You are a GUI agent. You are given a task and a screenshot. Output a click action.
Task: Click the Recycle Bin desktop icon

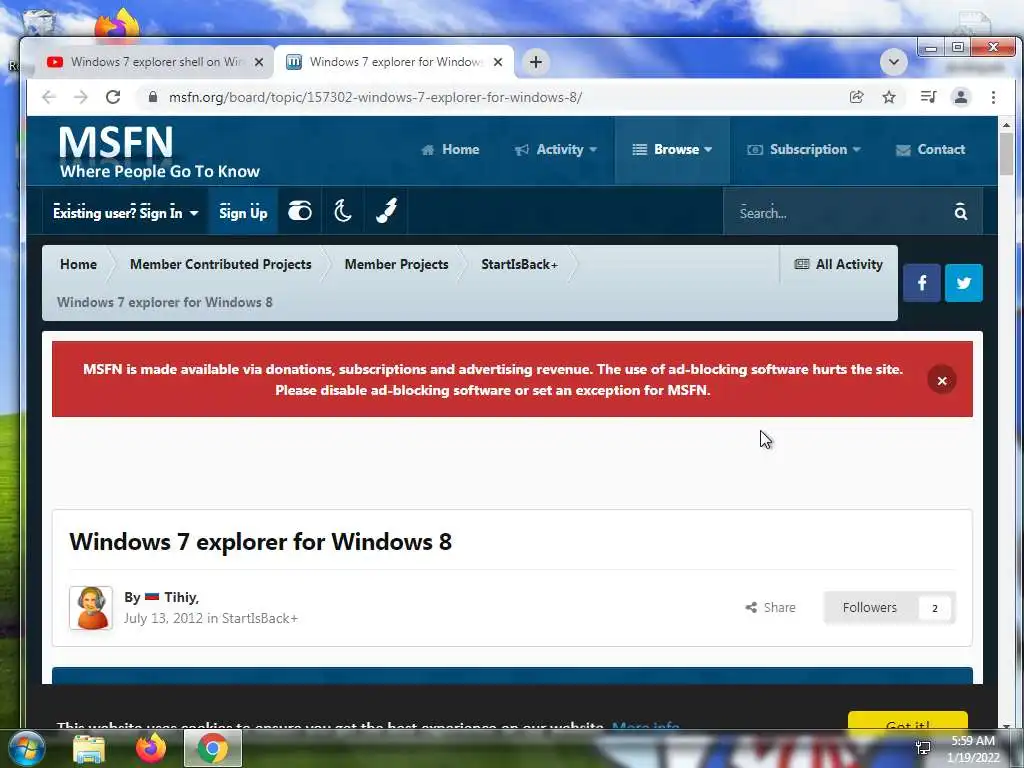[38, 21]
